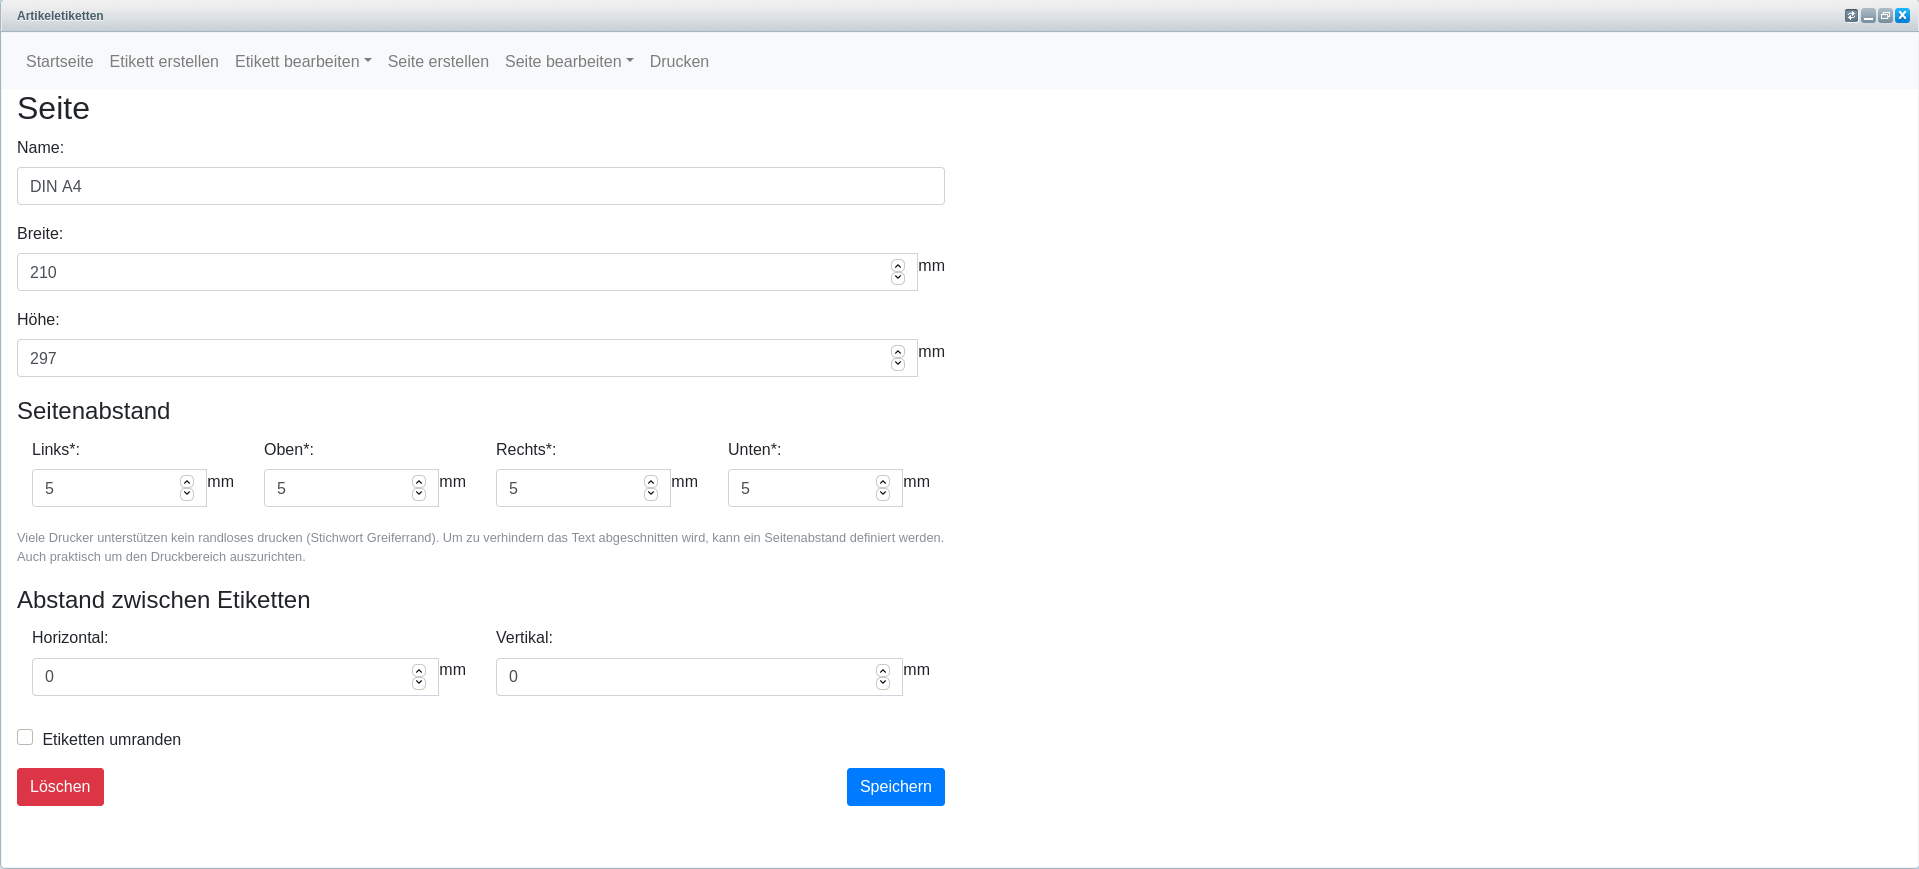Save the page with the Speichern button
The height and width of the screenshot is (869, 1919).
896,787
